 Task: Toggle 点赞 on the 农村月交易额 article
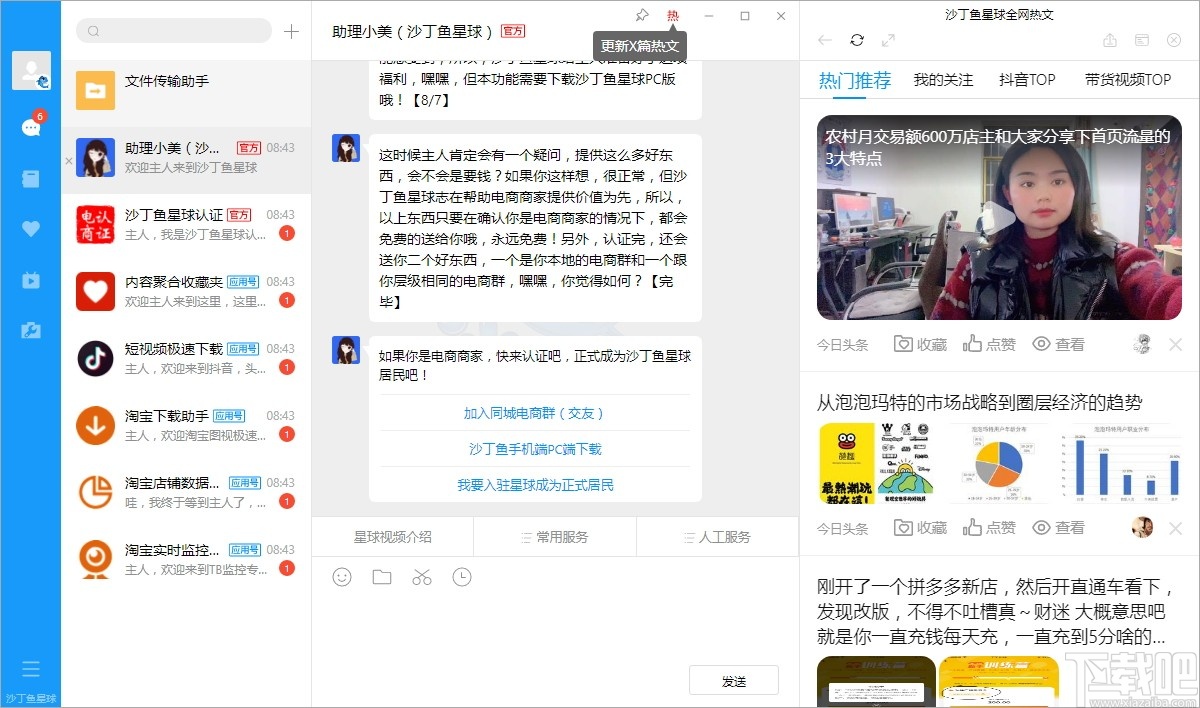tap(989, 343)
